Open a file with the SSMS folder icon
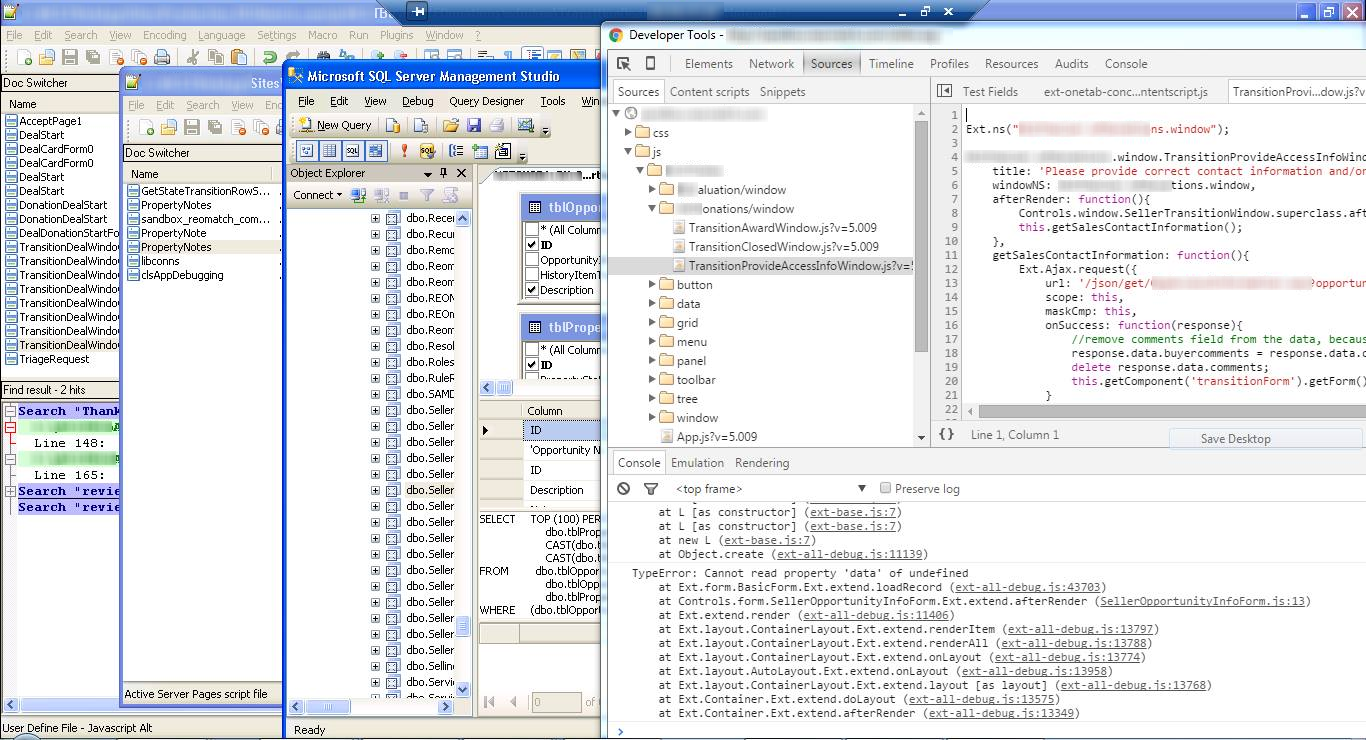 (451, 126)
